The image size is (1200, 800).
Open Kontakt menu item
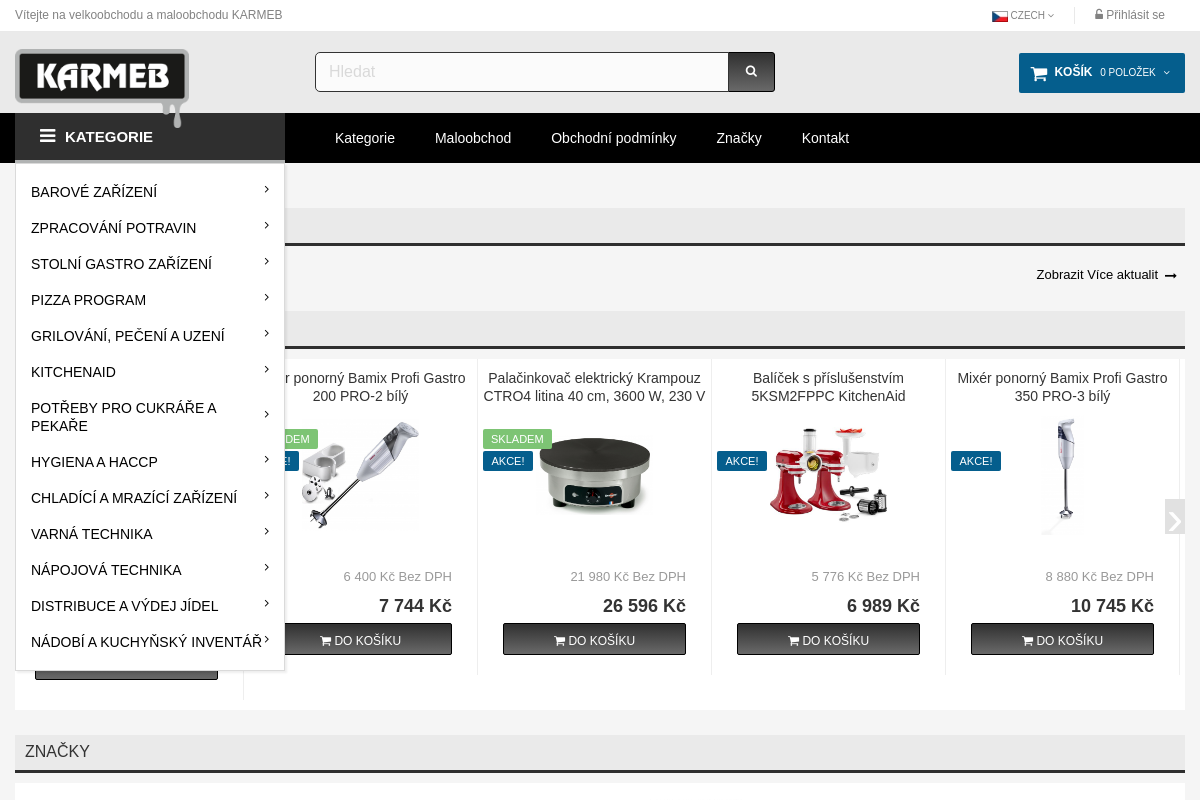[x=825, y=138]
